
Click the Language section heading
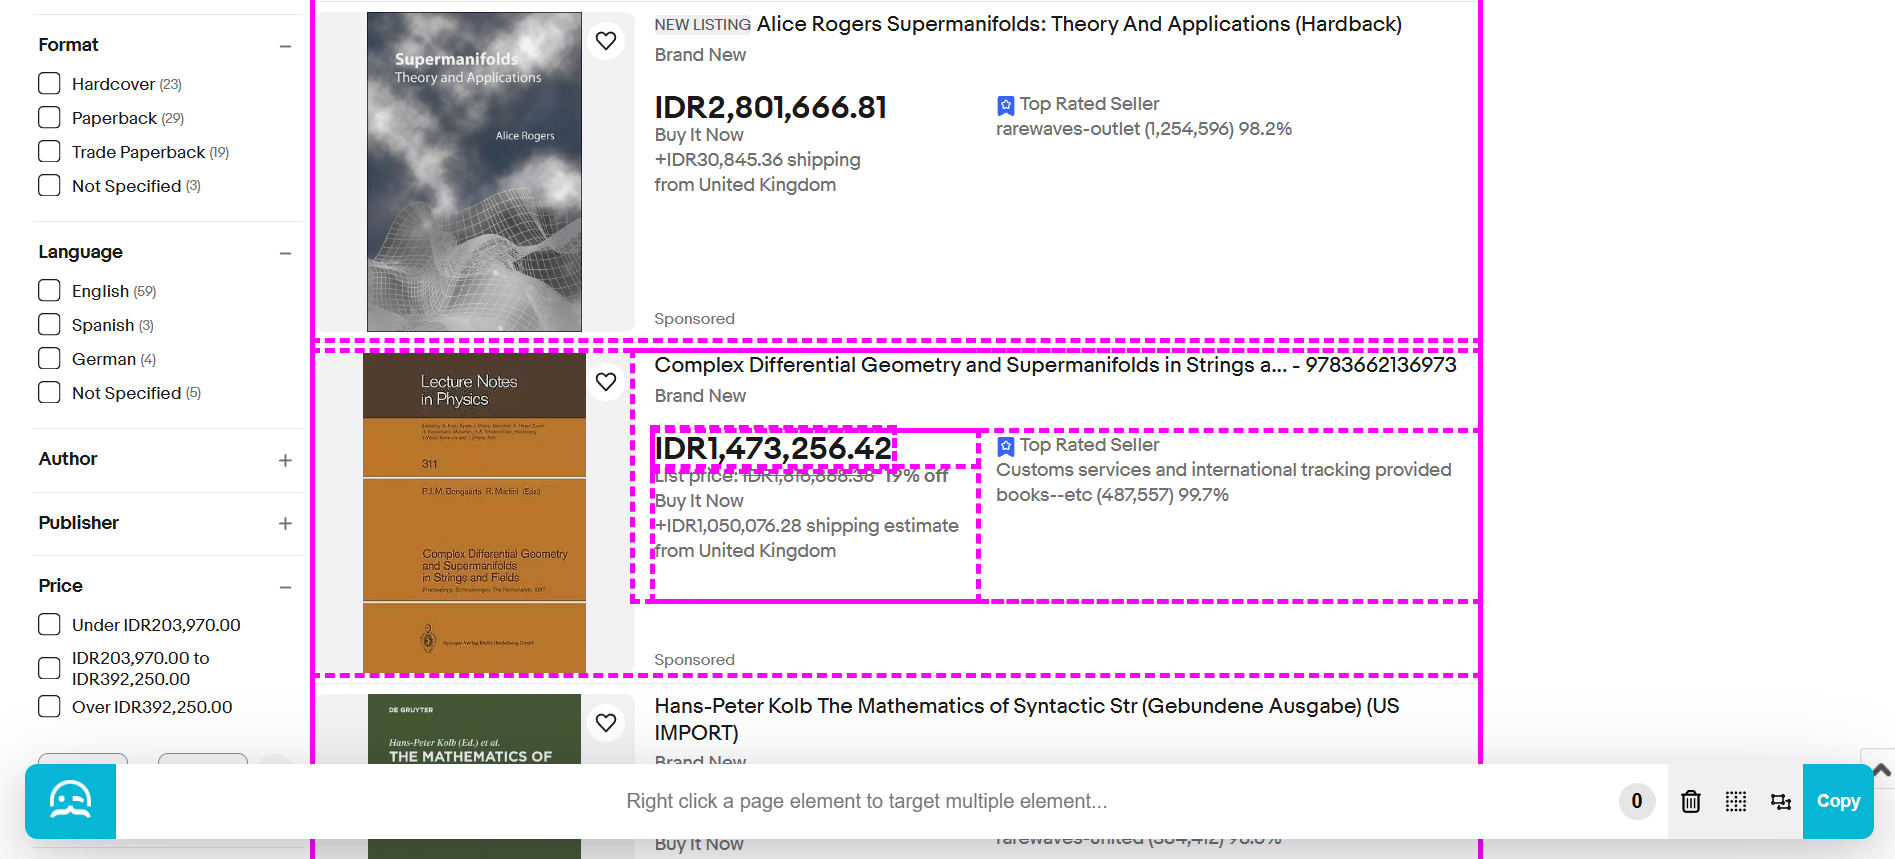pyautogui.click(x=80, y=252)
